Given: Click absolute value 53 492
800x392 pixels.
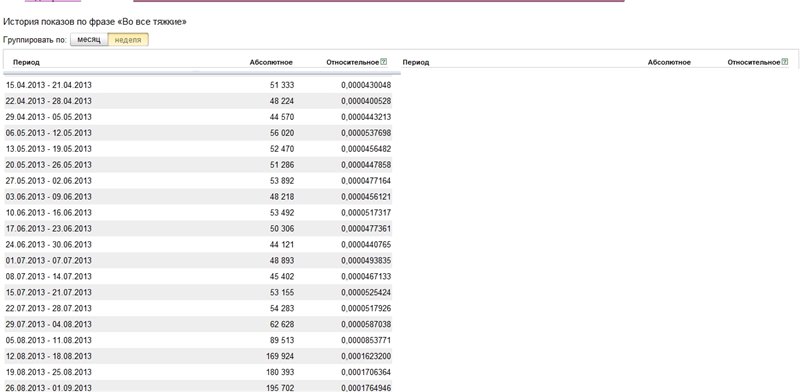Looking at the screenshot, I should click(x=282, y=212).
